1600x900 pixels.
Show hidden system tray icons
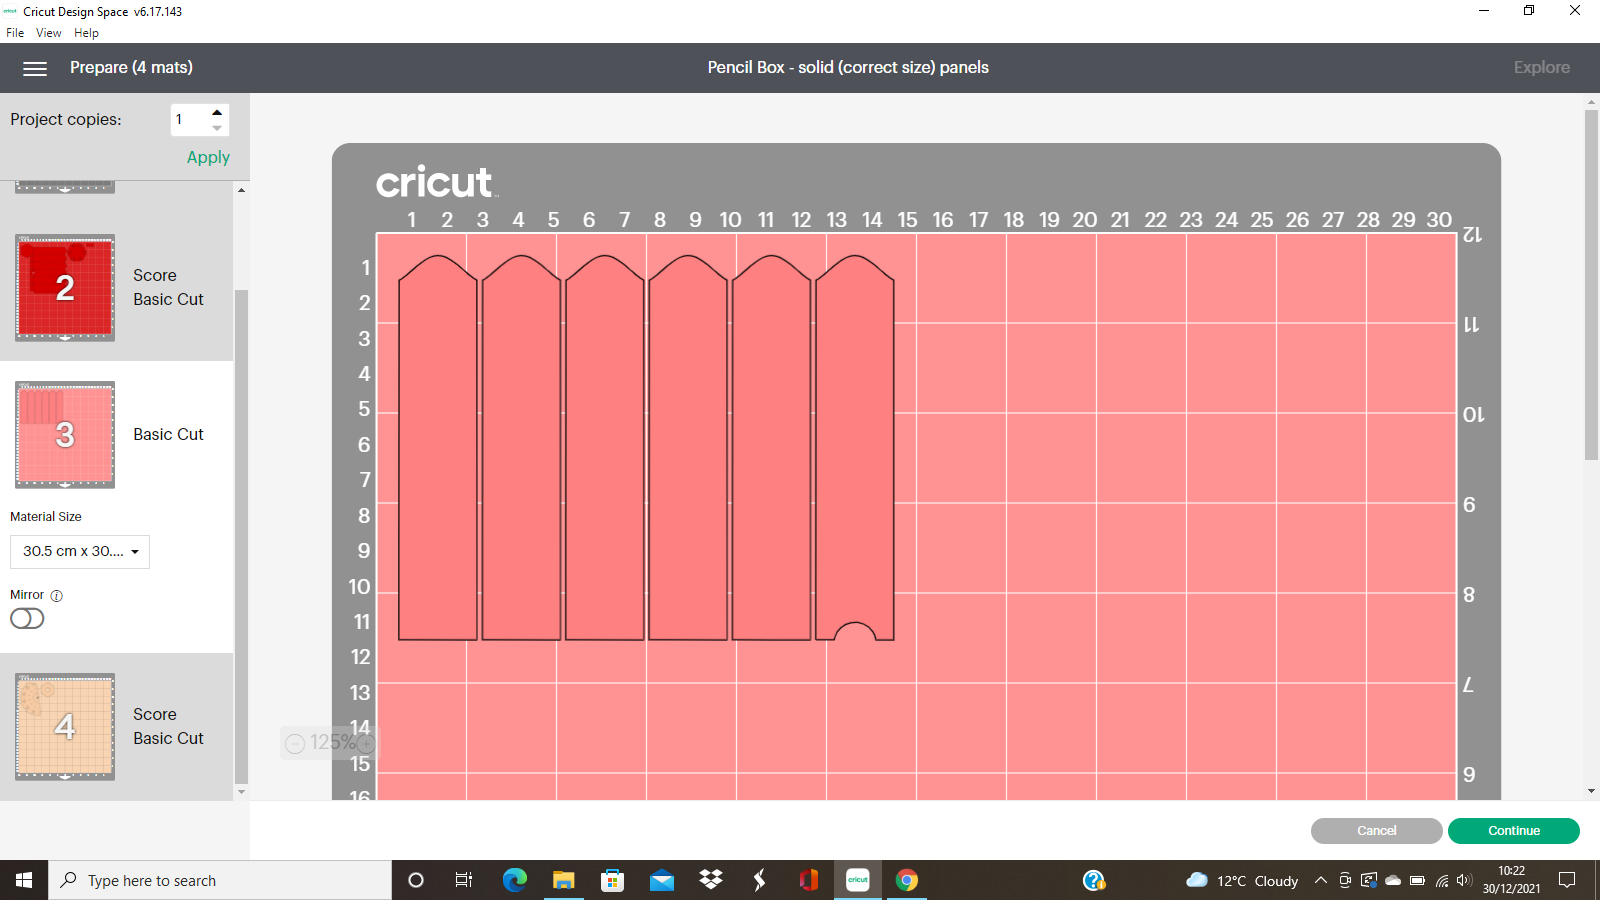click(x=1321, y=880)
